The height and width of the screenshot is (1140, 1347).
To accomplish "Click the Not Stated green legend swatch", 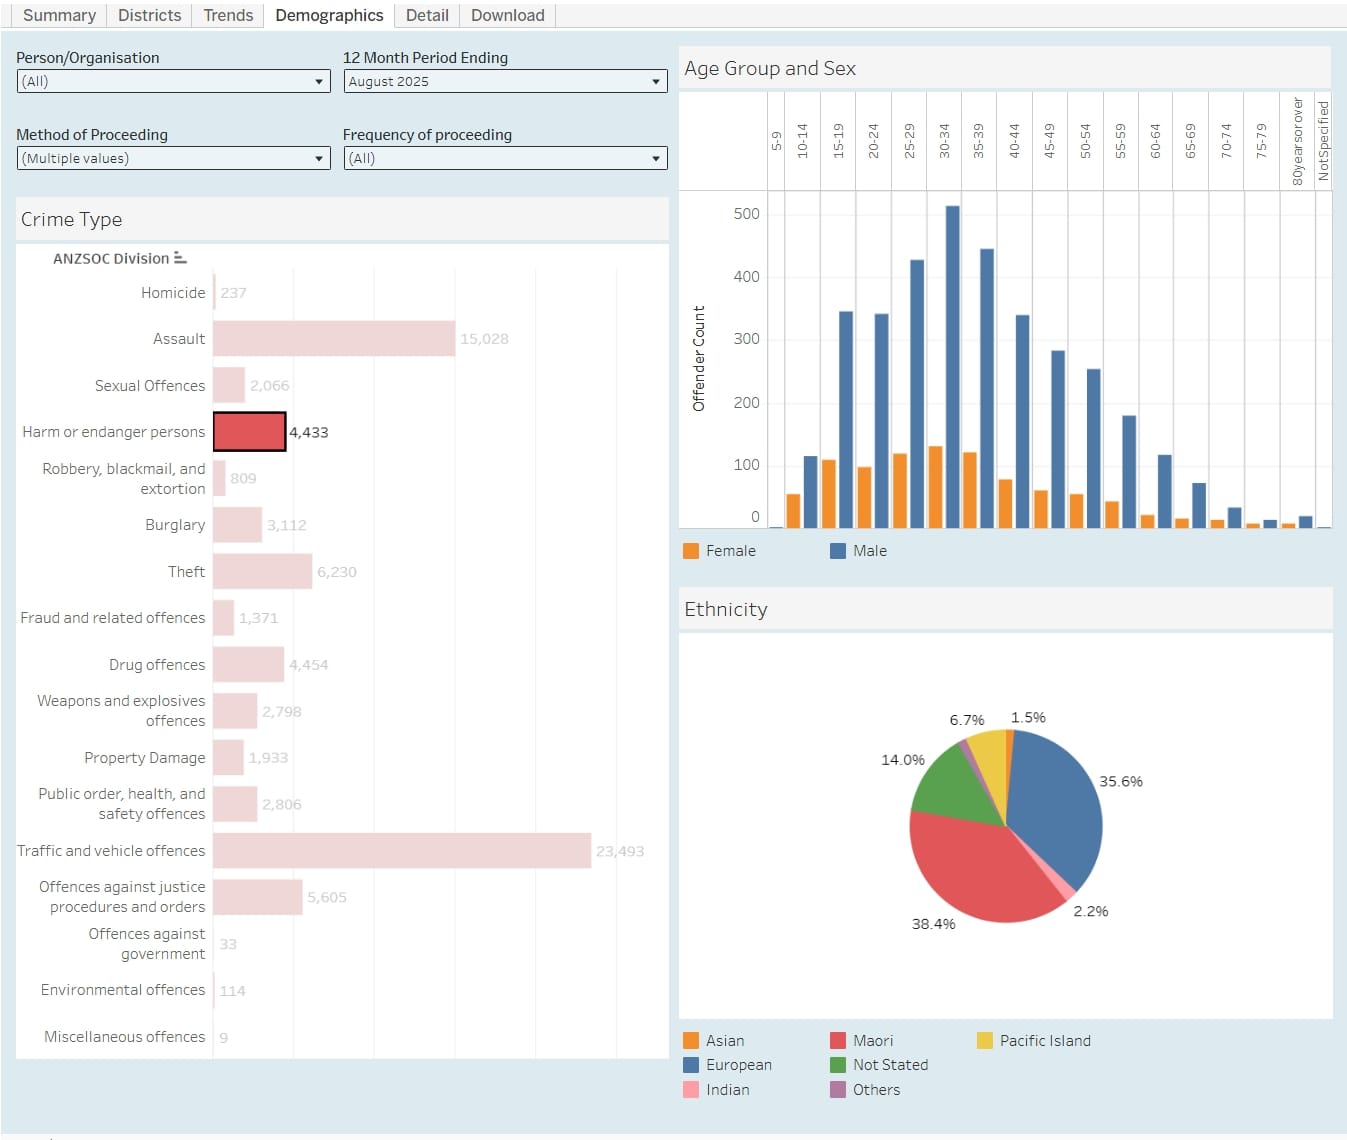I will (838, 1065).
